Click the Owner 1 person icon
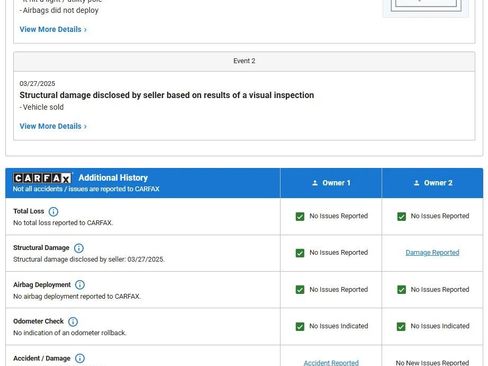Image resolution: width=488 pixels, height=366 pixels. (315, 183)
